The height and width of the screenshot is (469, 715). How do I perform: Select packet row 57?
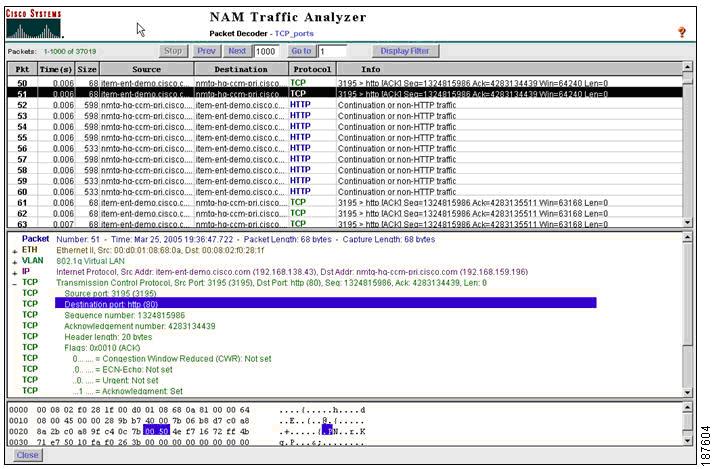(x=345, y=159)
